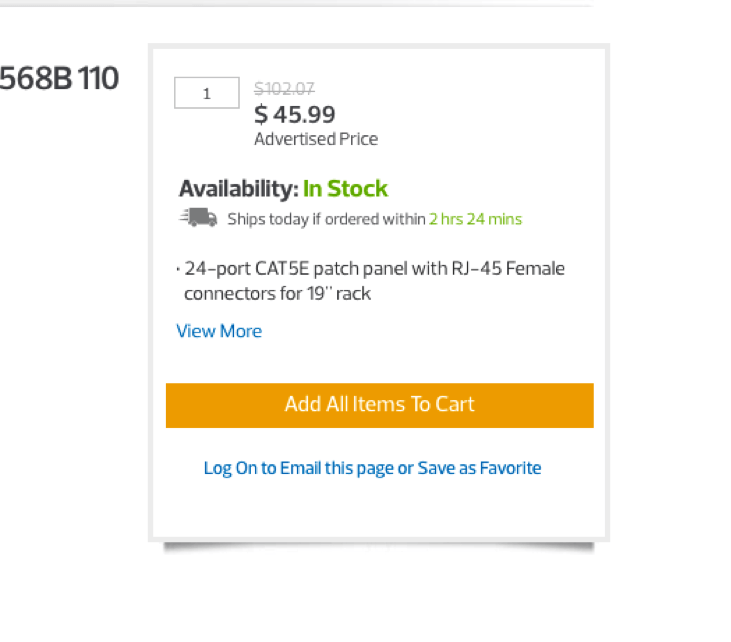Viewport: 731px width, 642px height.
Task: Click the Availability label
Action: tap(239, 189)
